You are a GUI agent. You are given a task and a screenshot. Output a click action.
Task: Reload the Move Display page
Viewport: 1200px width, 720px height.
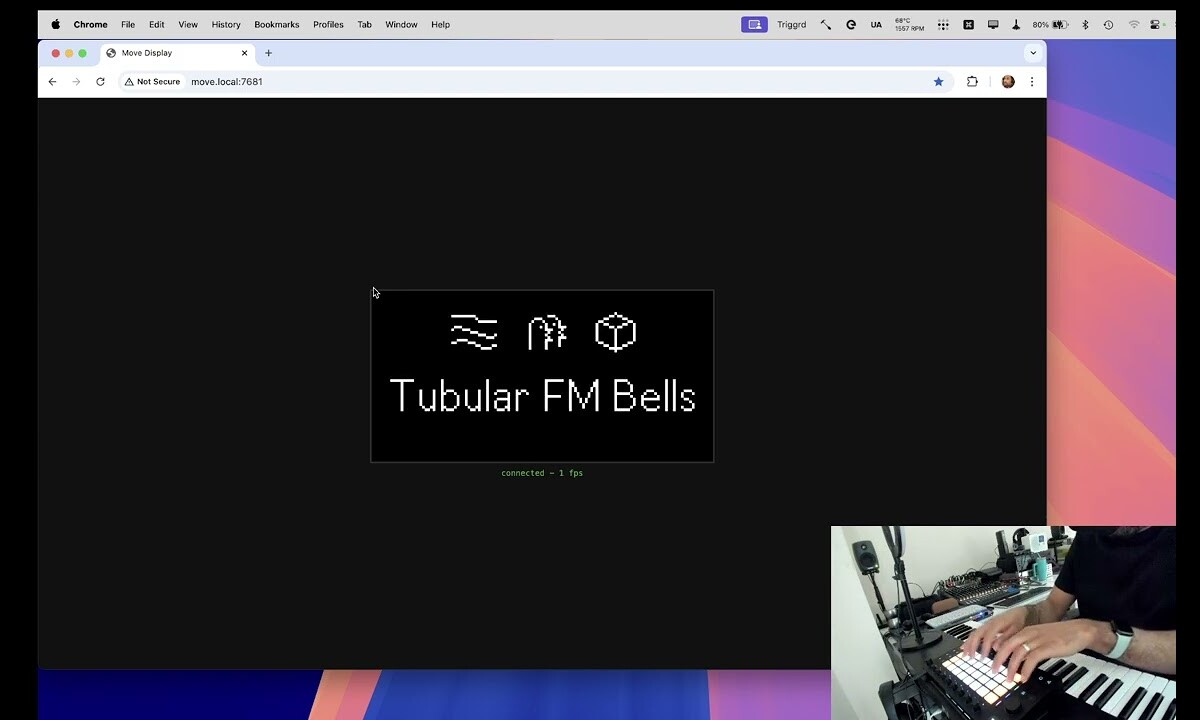click(100, 82)
